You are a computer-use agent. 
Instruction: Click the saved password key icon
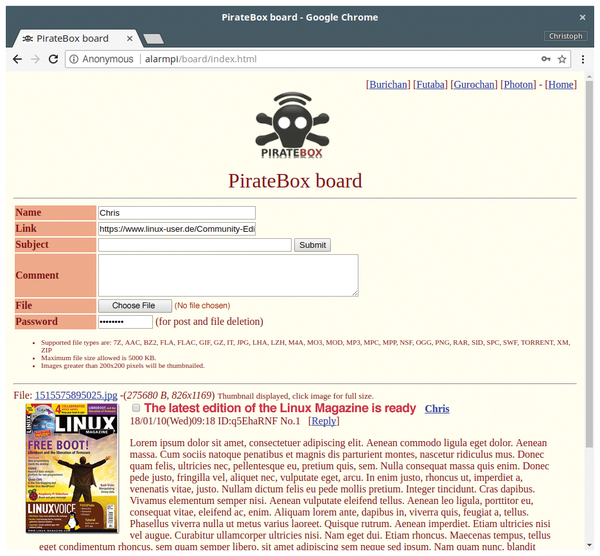[546, 59]
